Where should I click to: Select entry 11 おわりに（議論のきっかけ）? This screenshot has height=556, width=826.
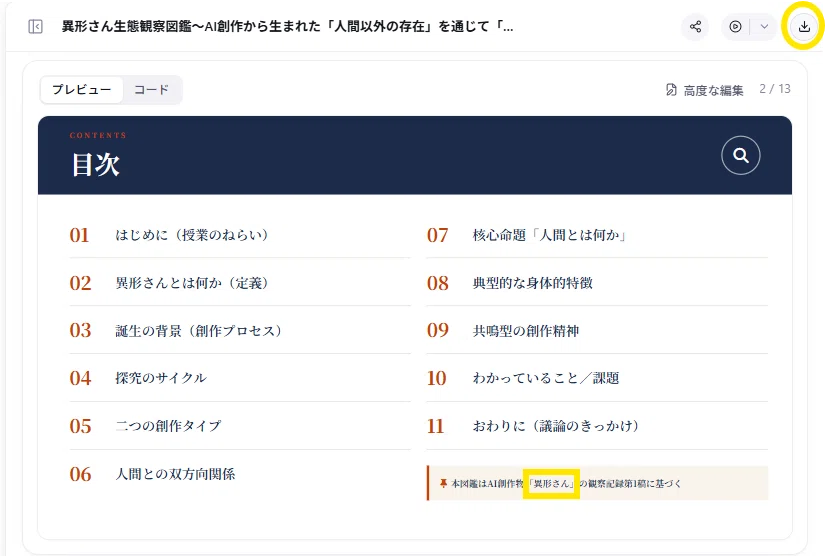tap(597, 426)
